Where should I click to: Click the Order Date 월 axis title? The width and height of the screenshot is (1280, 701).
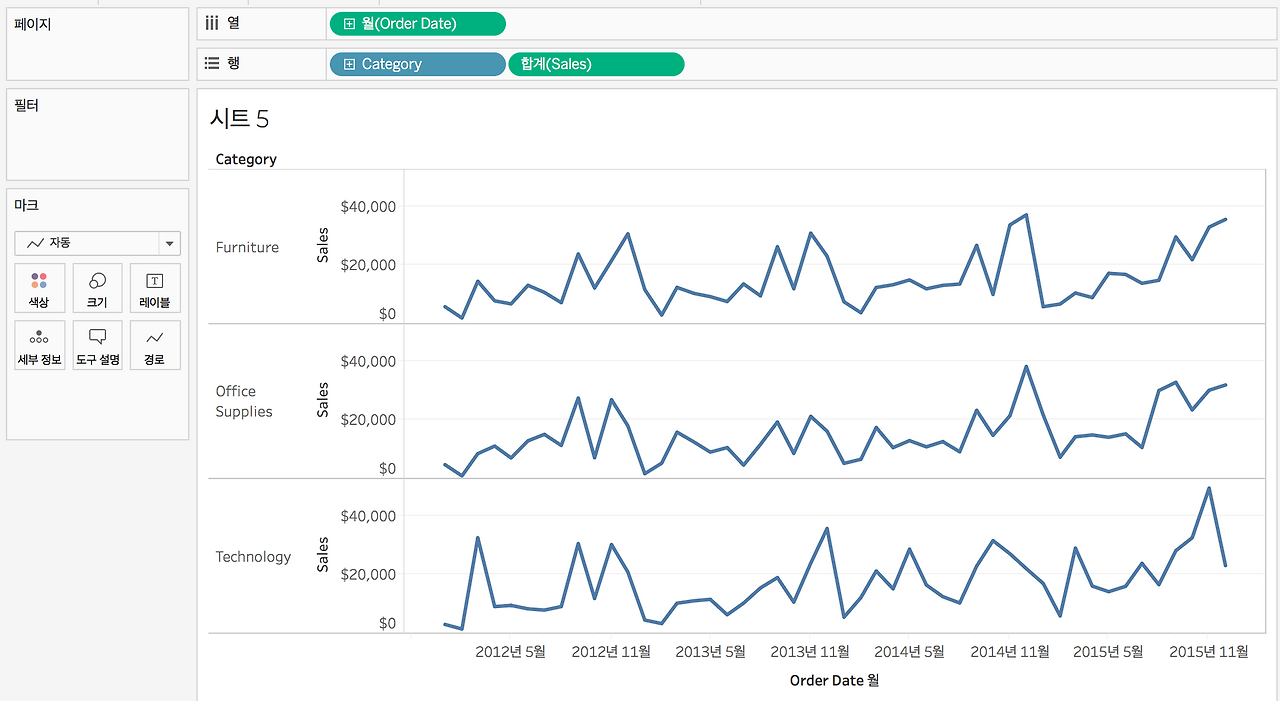tap(834, 680)
